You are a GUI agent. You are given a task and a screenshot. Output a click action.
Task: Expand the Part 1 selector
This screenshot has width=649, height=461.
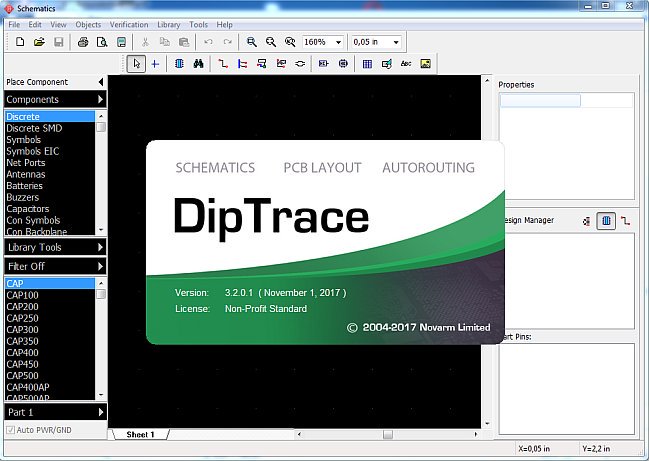pos(100,412)
